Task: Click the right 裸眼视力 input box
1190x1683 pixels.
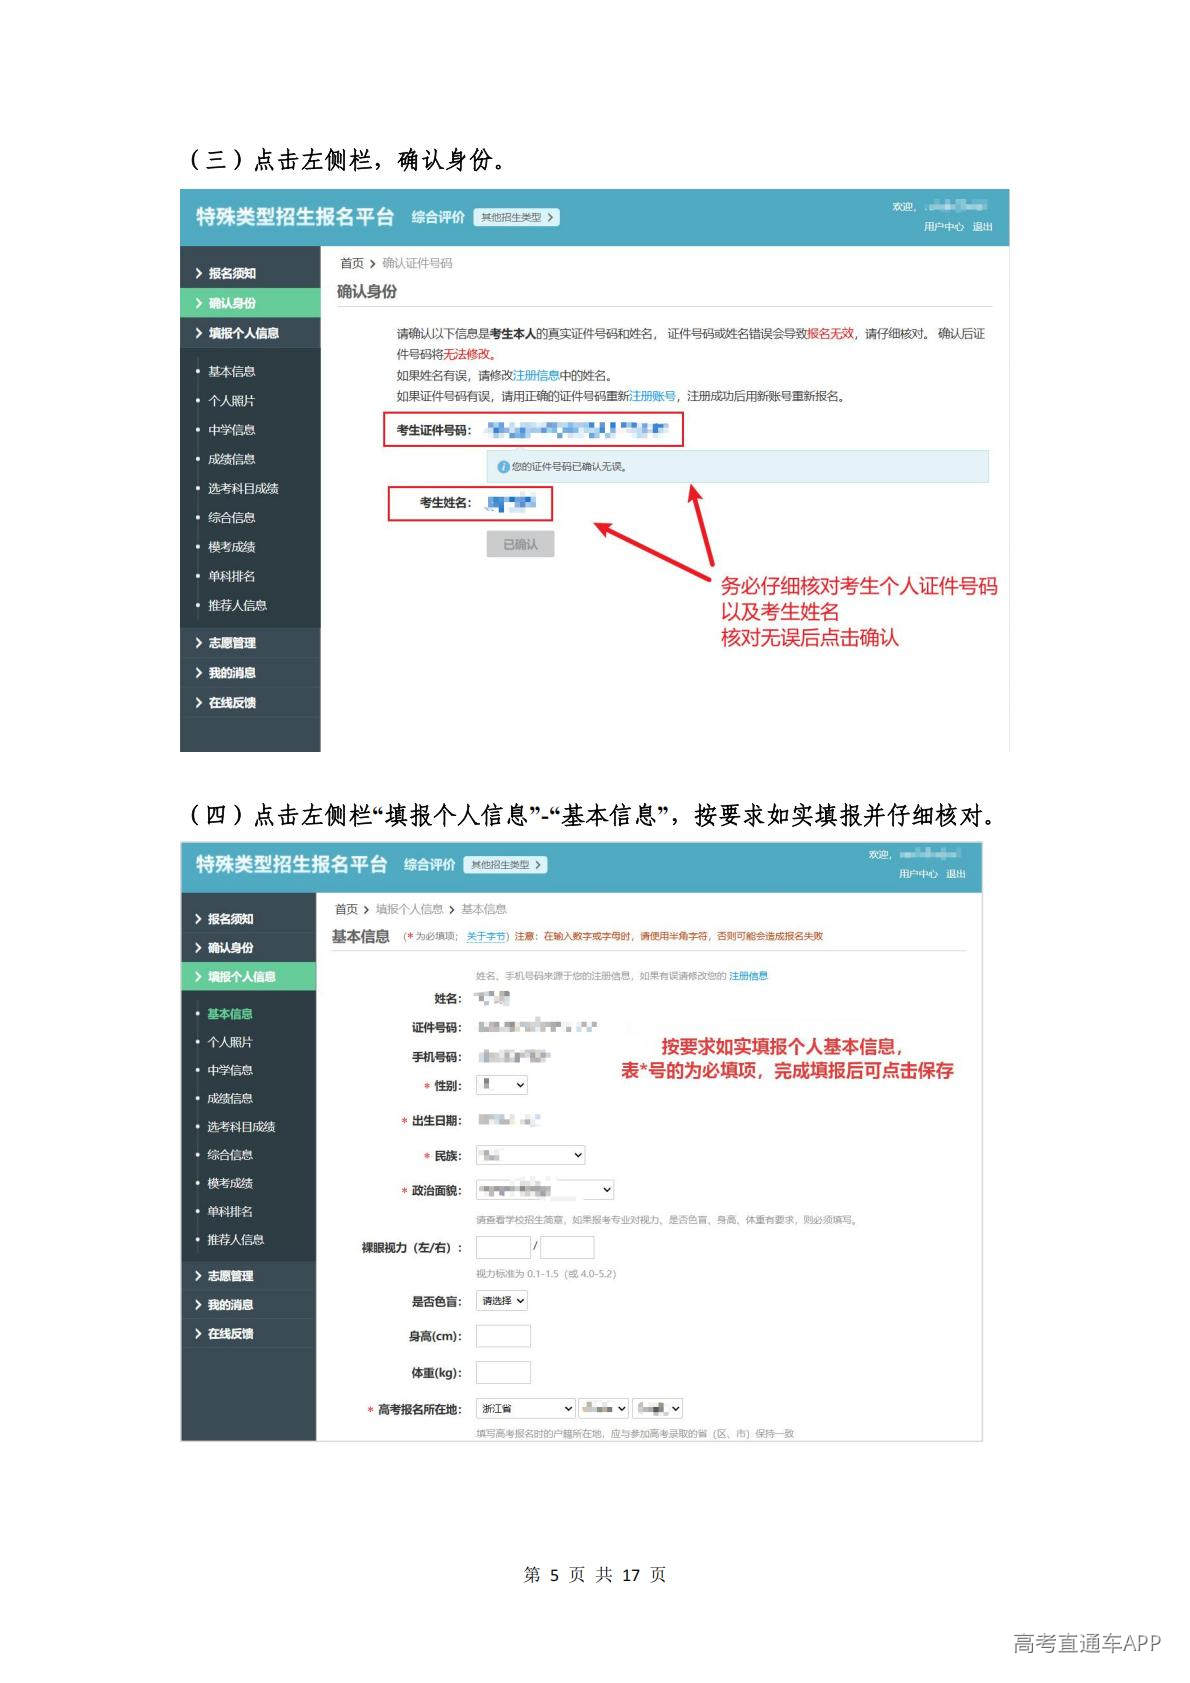Action: (x=567, y=1247)
